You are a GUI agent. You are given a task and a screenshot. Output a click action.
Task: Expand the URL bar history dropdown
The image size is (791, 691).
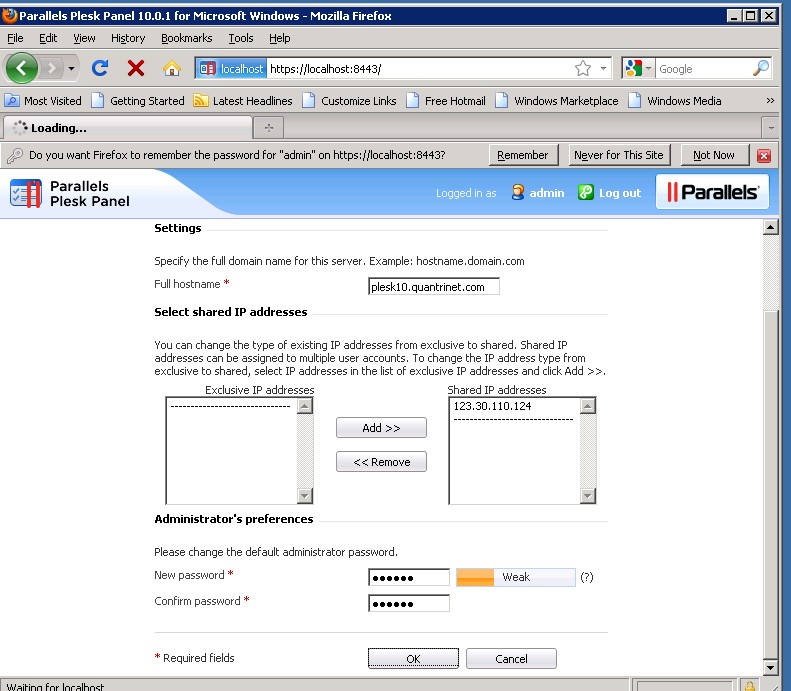point(604,69)
